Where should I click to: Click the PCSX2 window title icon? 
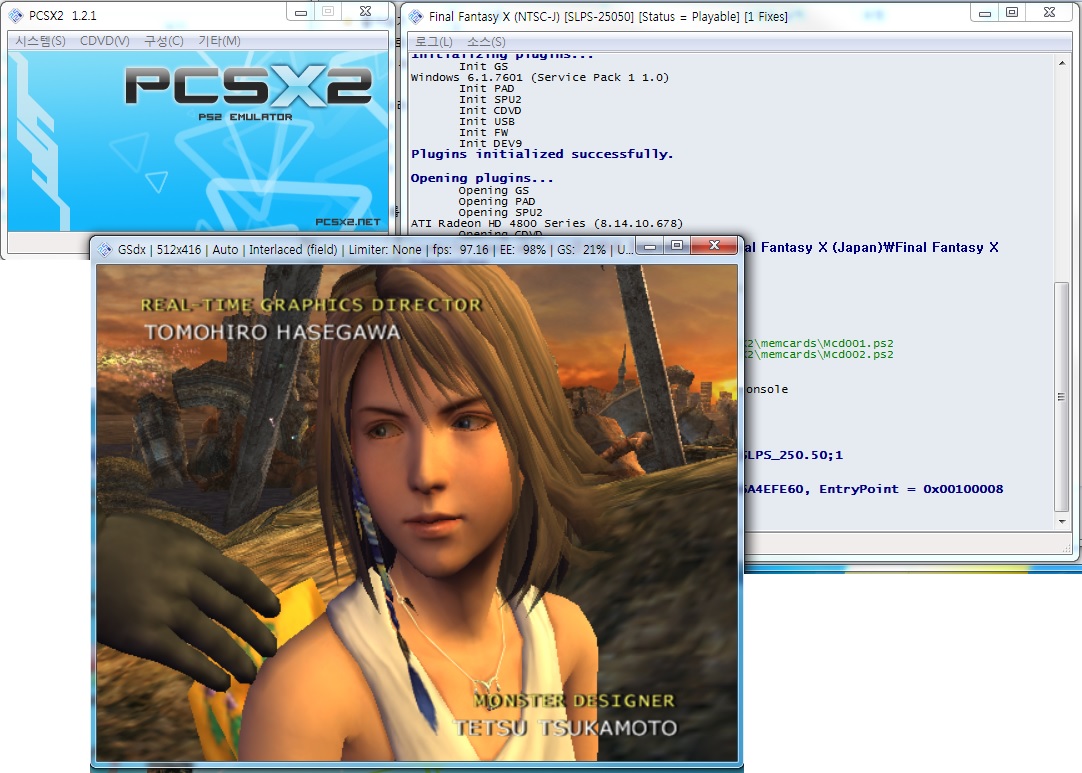[x=16, y=15]
